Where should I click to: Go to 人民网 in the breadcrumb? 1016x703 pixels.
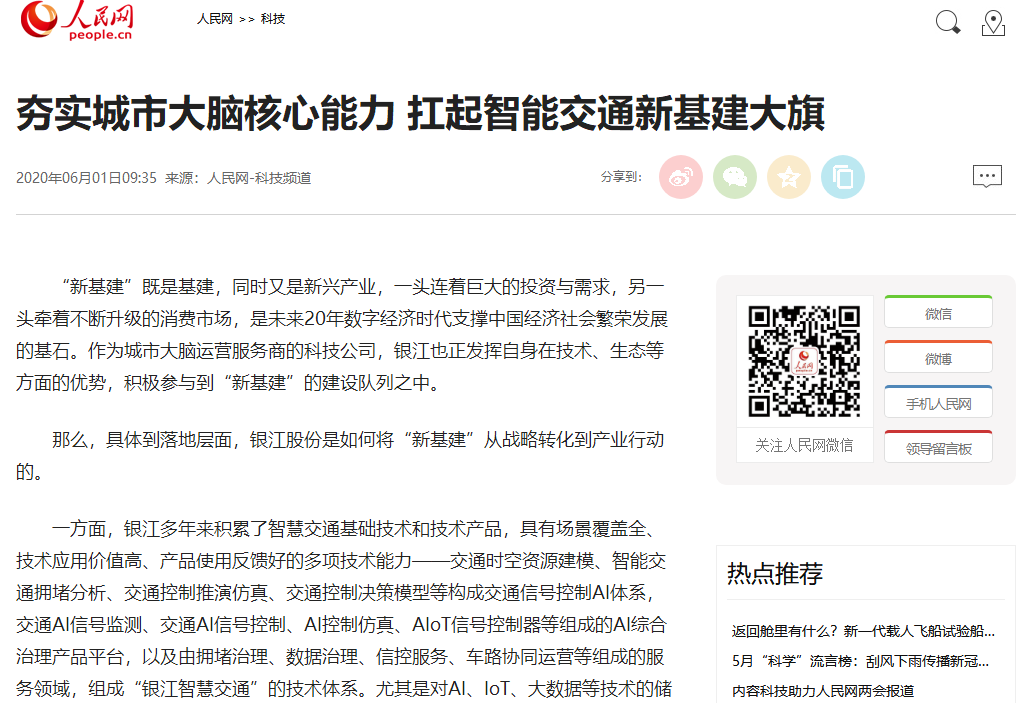pyautogui.click(x=214, y=19)
